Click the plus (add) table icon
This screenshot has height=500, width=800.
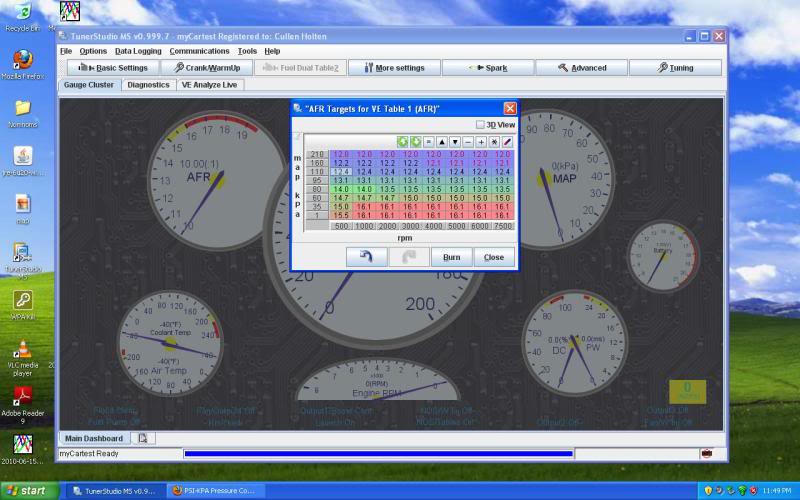481,142
